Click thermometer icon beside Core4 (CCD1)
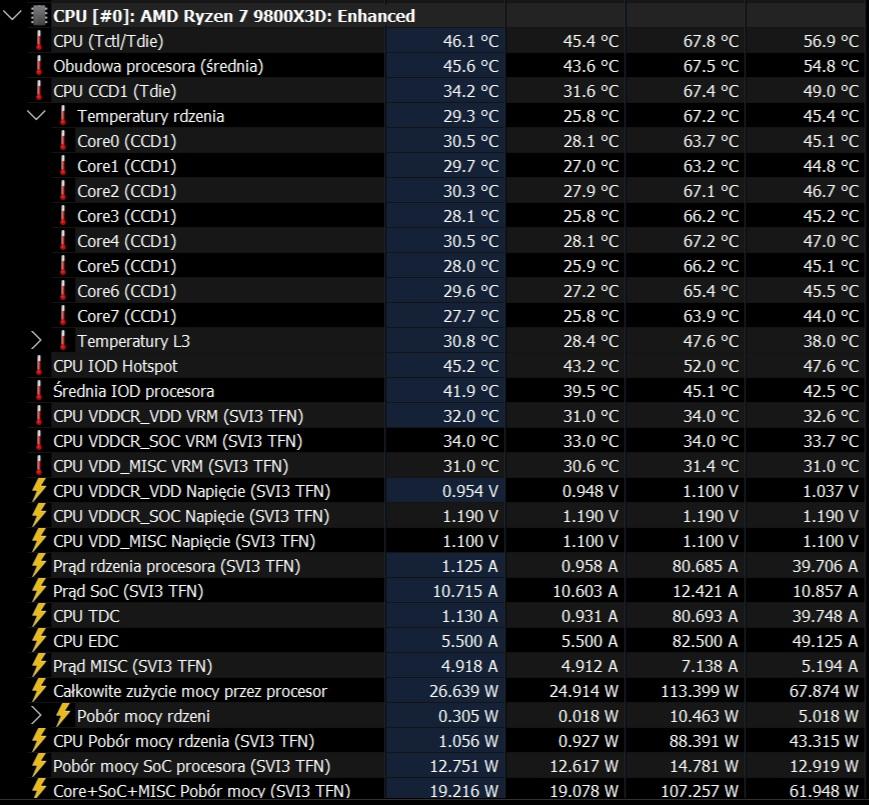This screenshot has height=805, width=869. (64, 241)
